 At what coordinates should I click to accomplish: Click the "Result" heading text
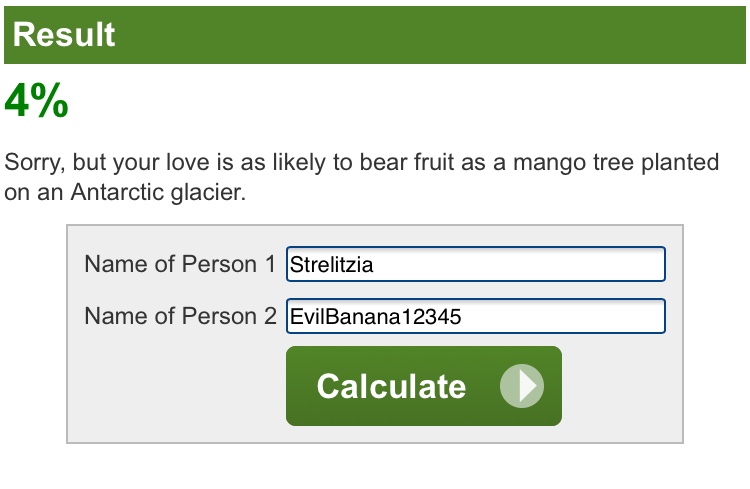pos(64,35)
